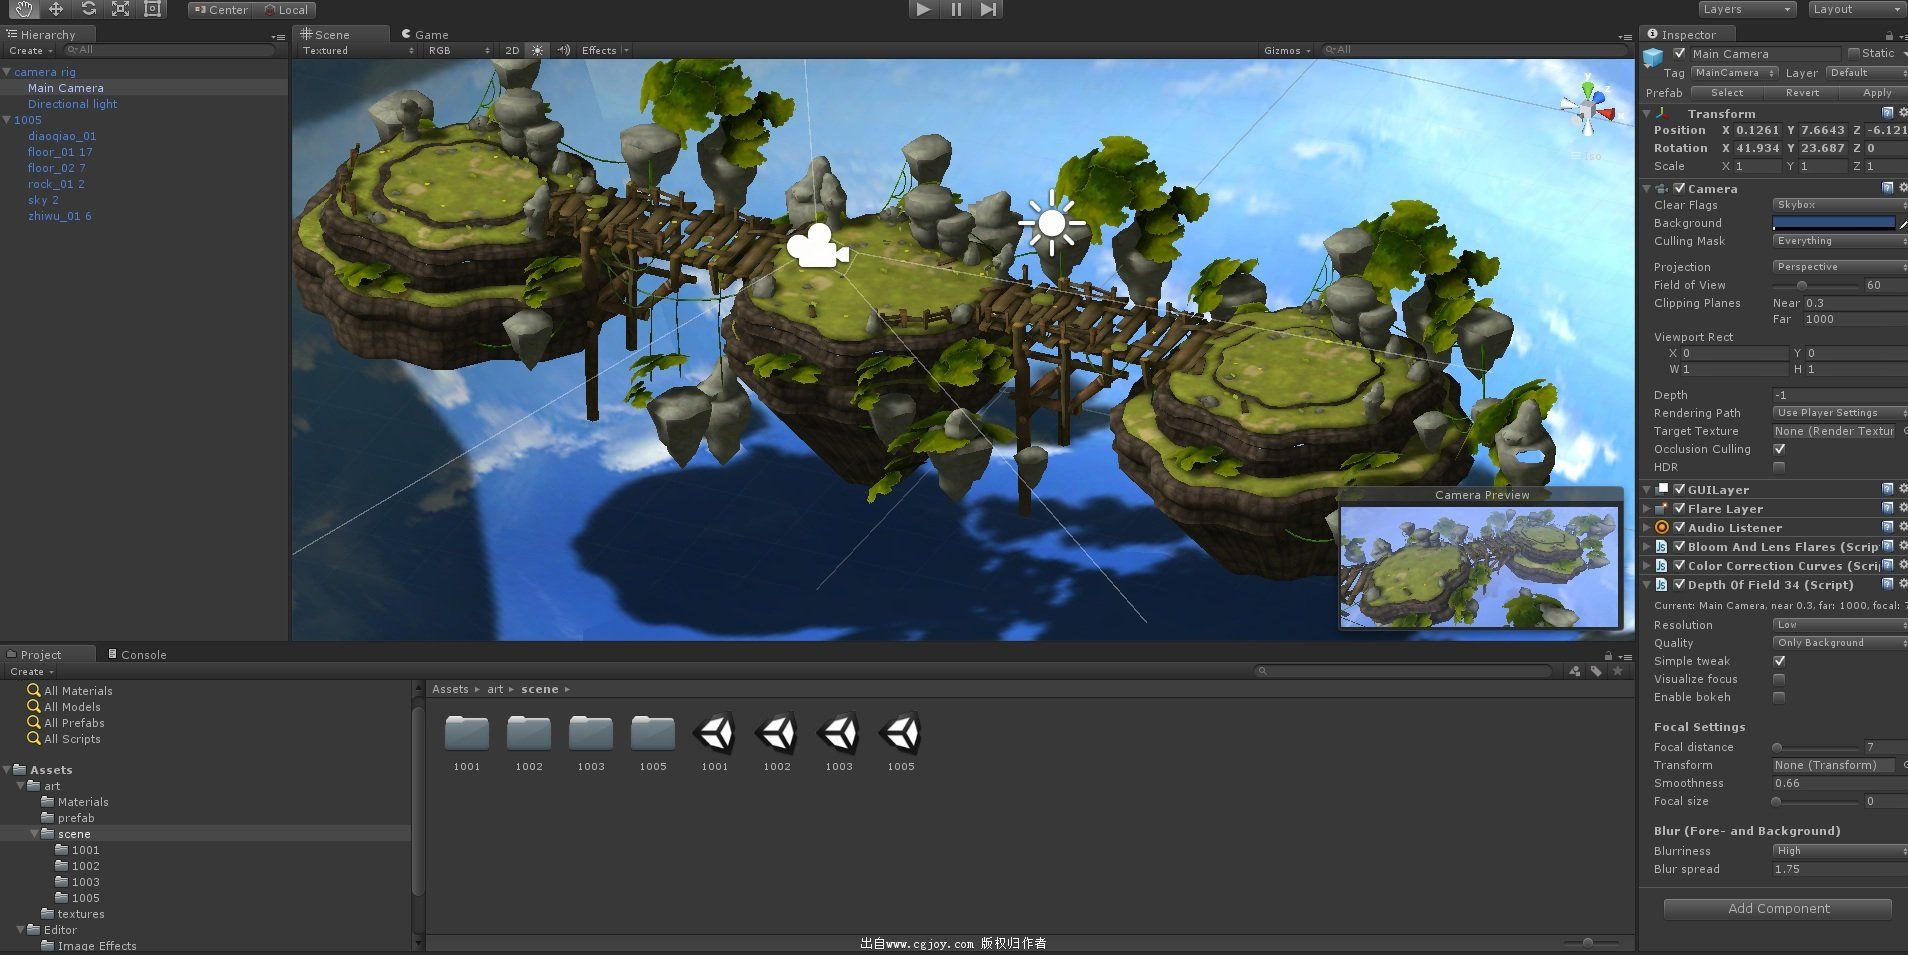Image resolution: width=1908 pixels, height=955 pixels.
Task: Open the 1001 folder thumbnail
Action: point(467,733)
